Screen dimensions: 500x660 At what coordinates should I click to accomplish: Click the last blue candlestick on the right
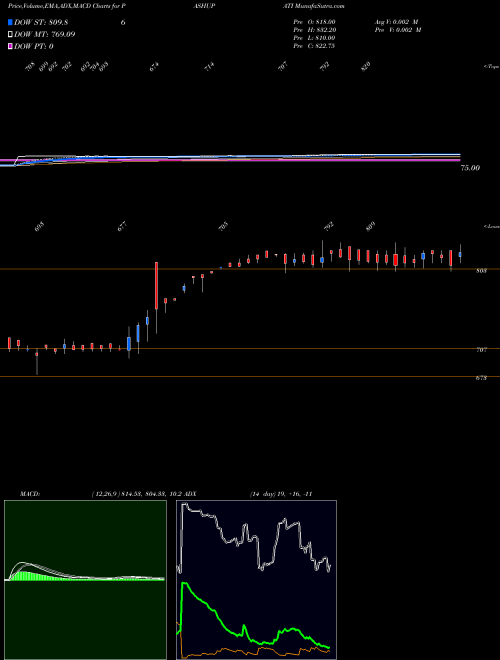tap(460, 254)
